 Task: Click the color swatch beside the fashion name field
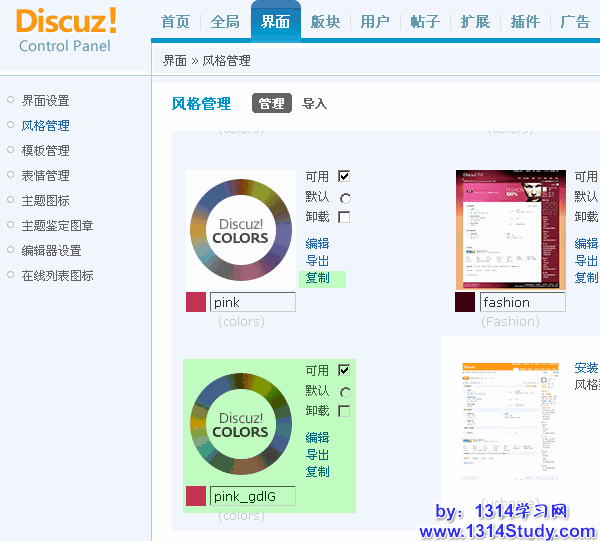[x=465, y=302]
